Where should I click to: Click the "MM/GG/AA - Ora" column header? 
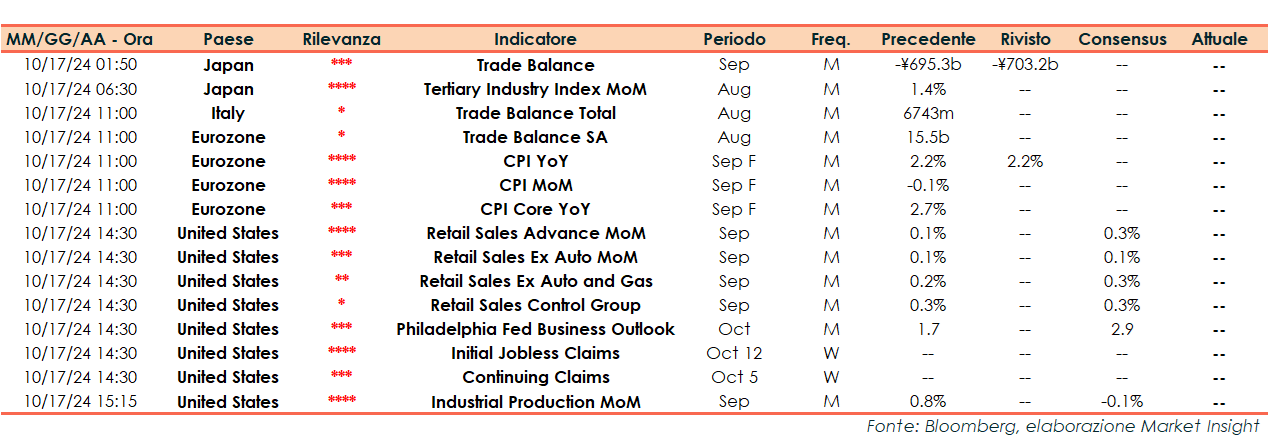pyautogui.click(x=80, y=40)
